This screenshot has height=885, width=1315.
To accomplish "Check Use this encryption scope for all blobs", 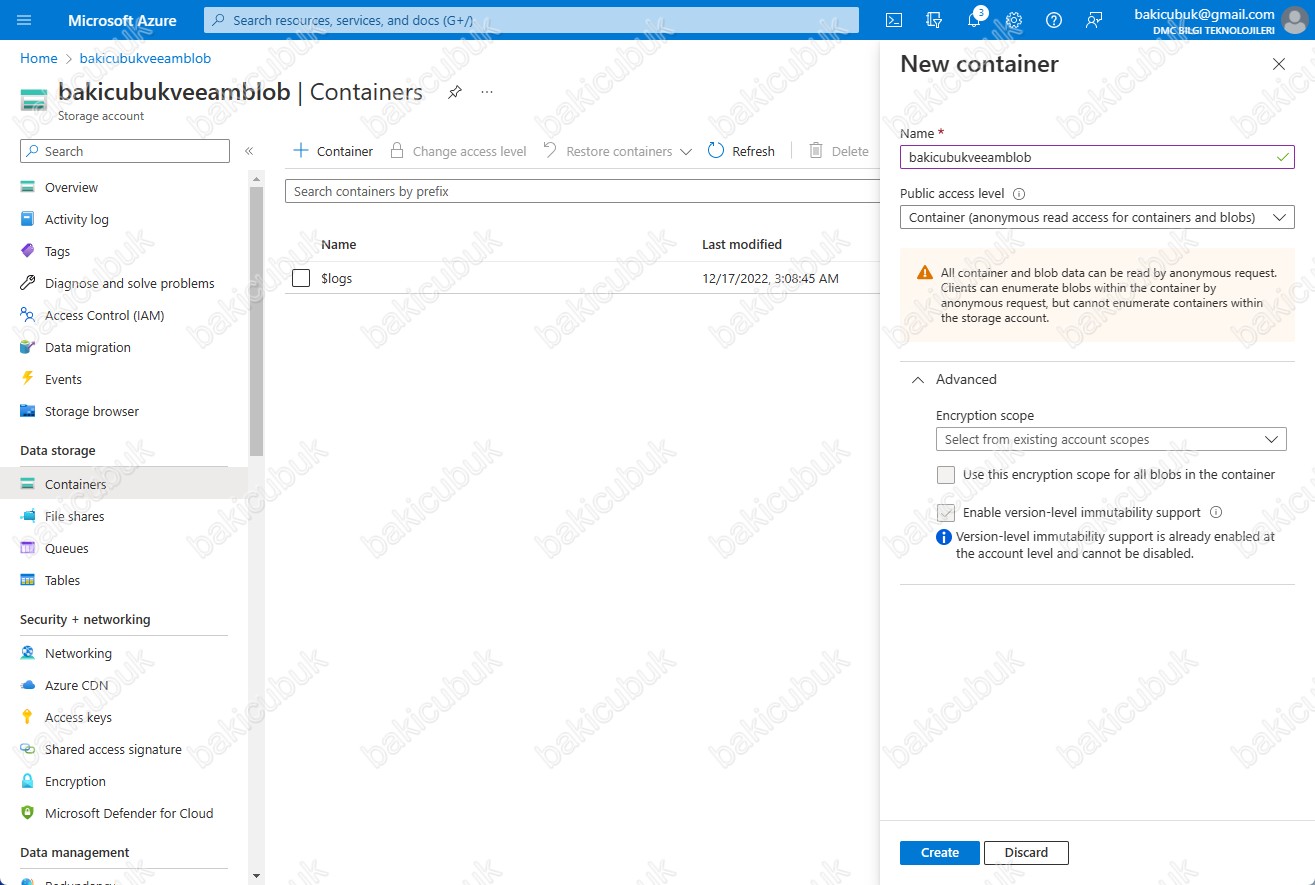I will coord(946,475).
